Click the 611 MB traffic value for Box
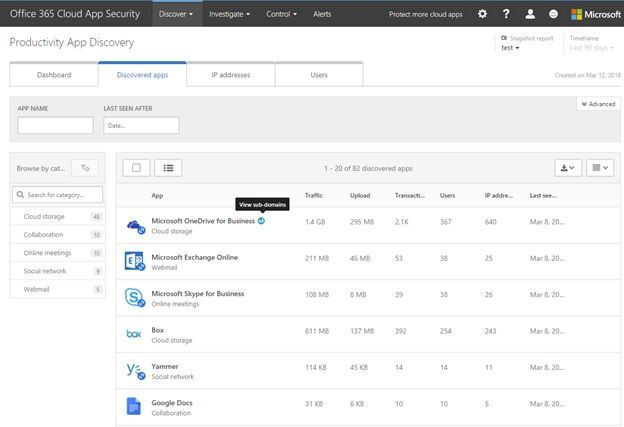This screenshot has width=624, height=427. (317, 331)
